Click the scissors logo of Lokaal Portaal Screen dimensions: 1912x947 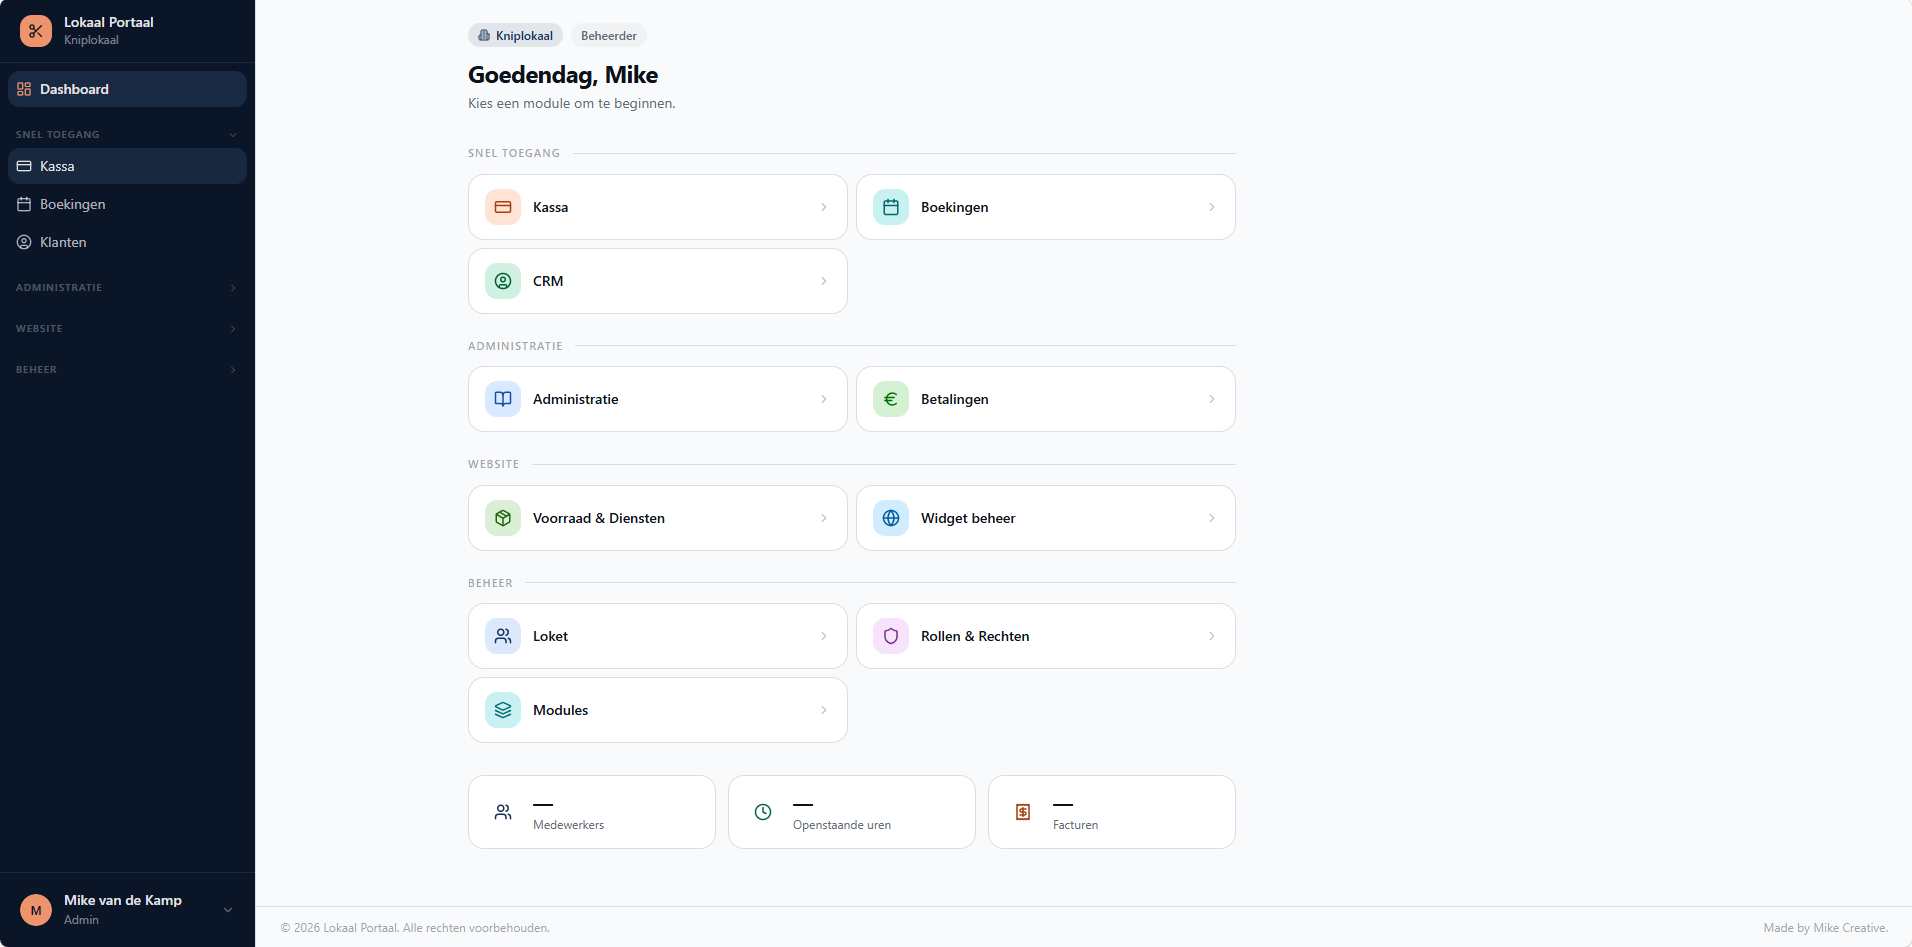[x=36, y=31]
